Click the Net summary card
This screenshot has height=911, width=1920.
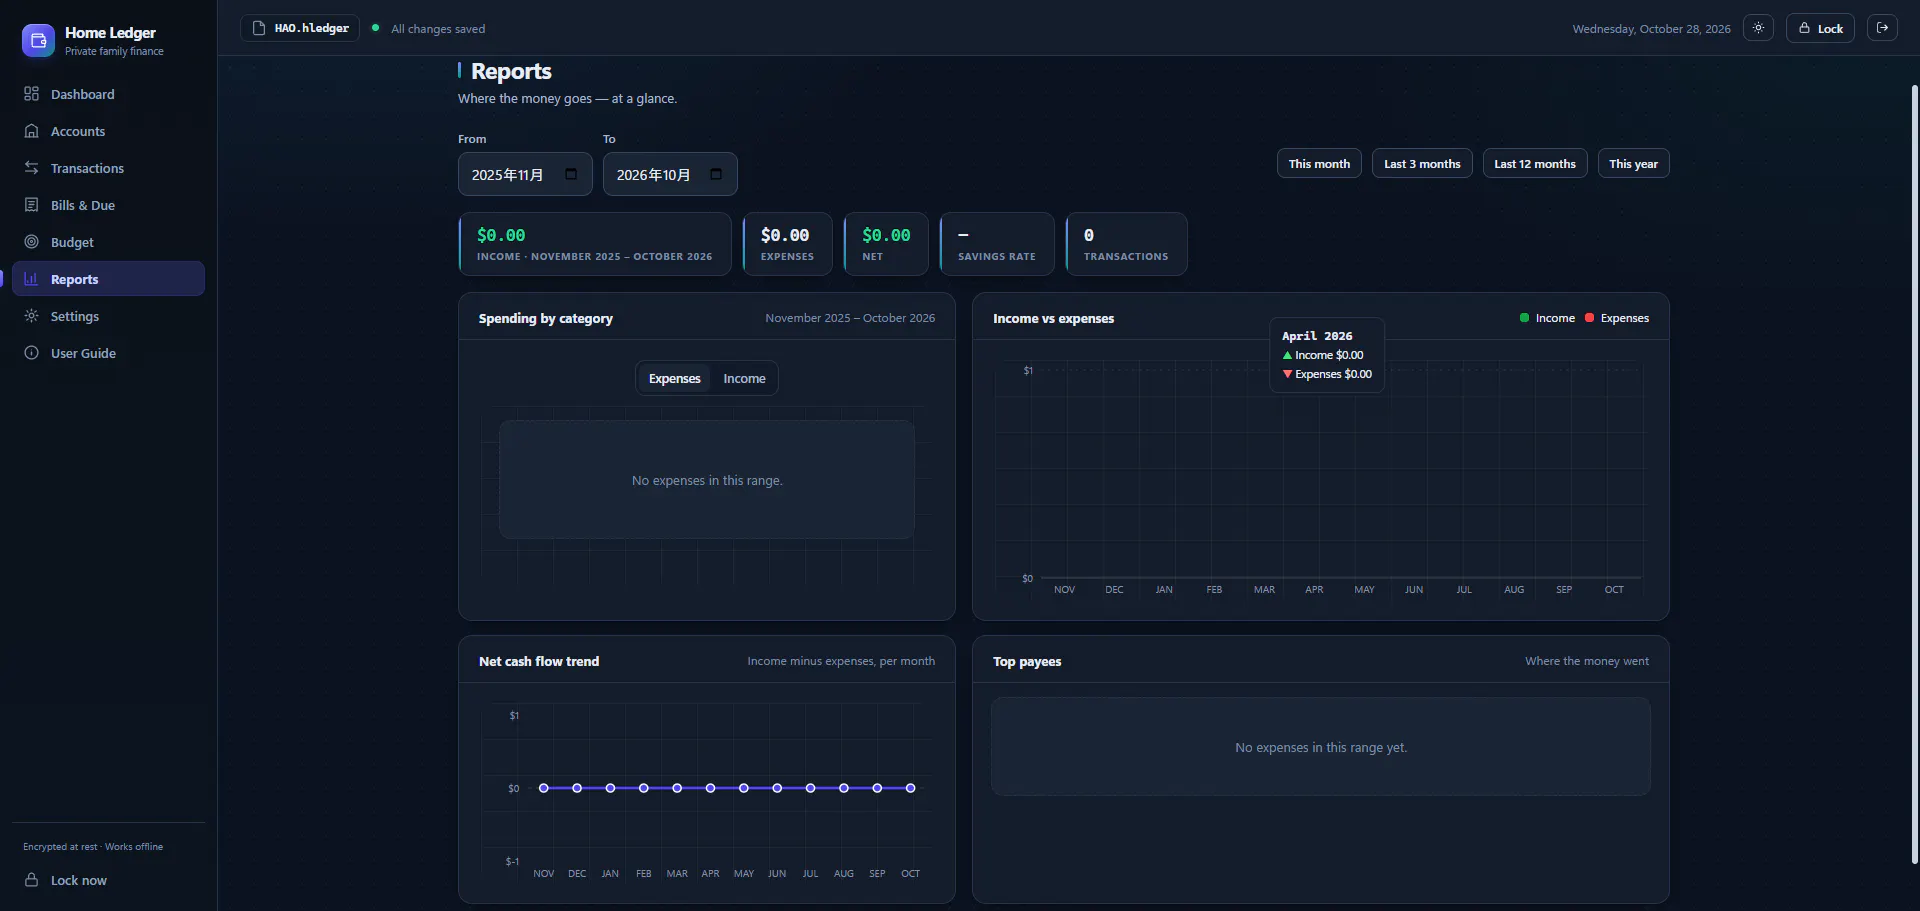click(886, 244)
